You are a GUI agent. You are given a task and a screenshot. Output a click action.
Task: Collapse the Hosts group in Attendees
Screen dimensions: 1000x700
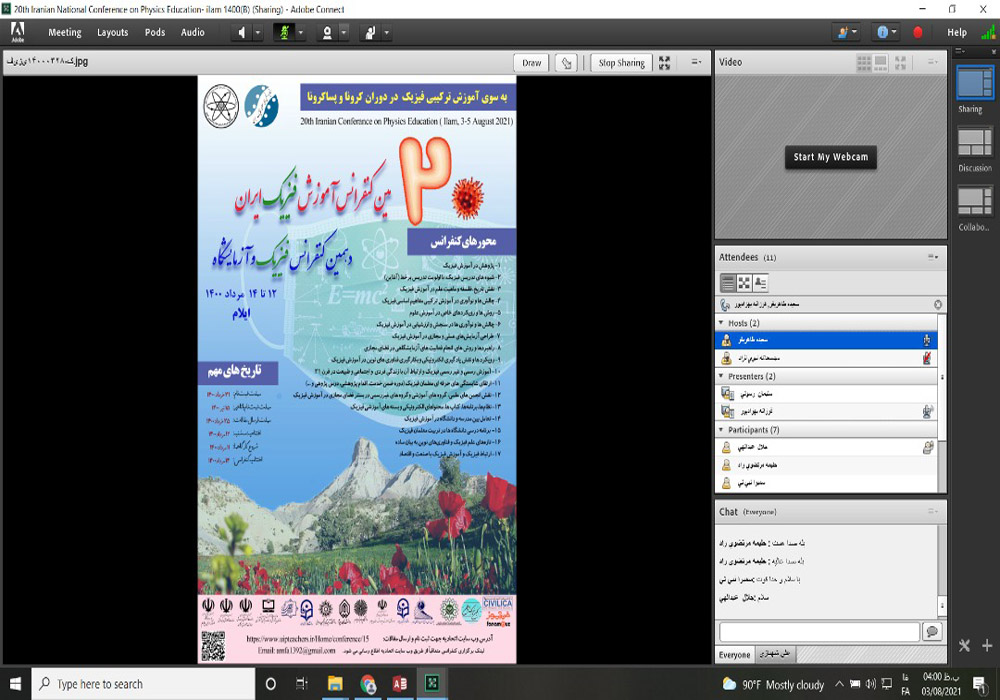click(721, 324)
